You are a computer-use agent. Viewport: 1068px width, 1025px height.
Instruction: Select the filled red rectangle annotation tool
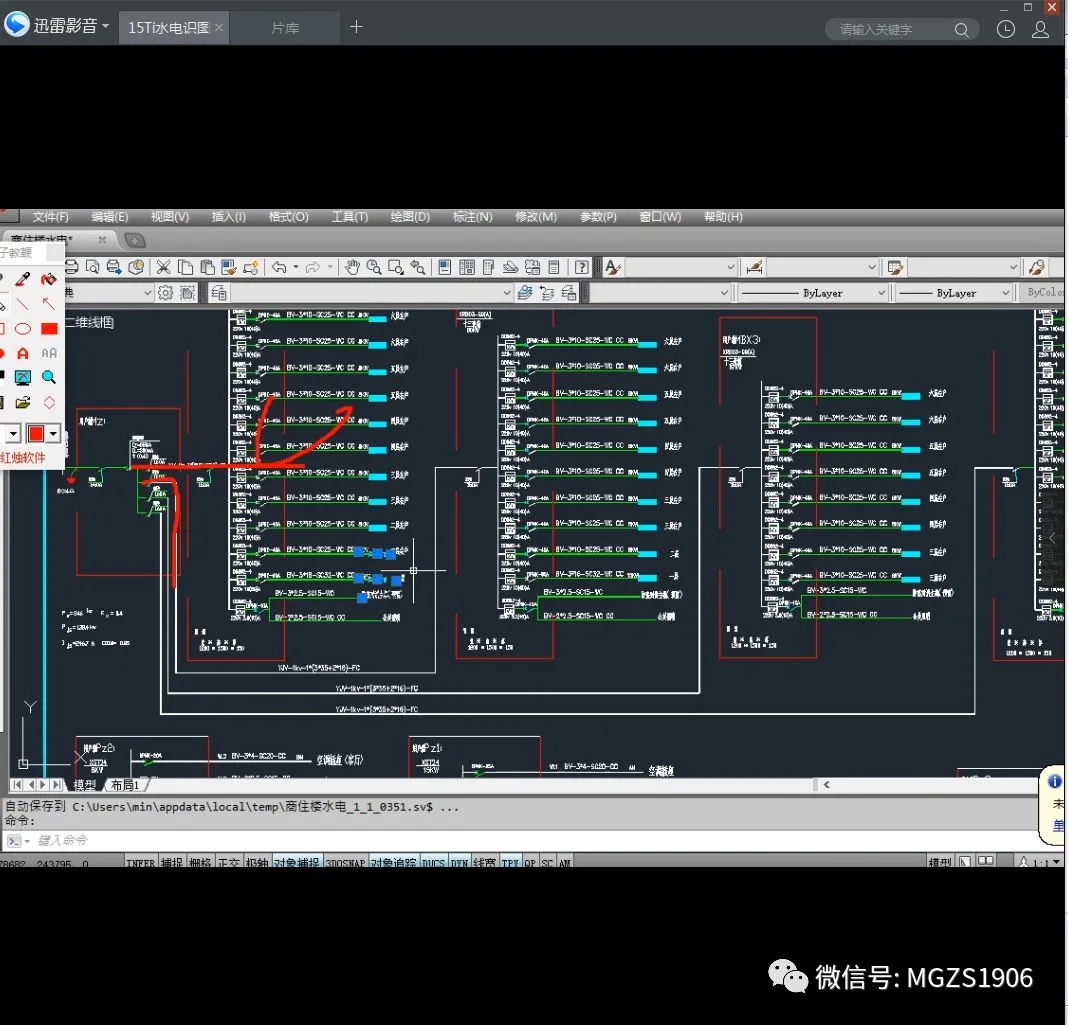tap(49, 329)
